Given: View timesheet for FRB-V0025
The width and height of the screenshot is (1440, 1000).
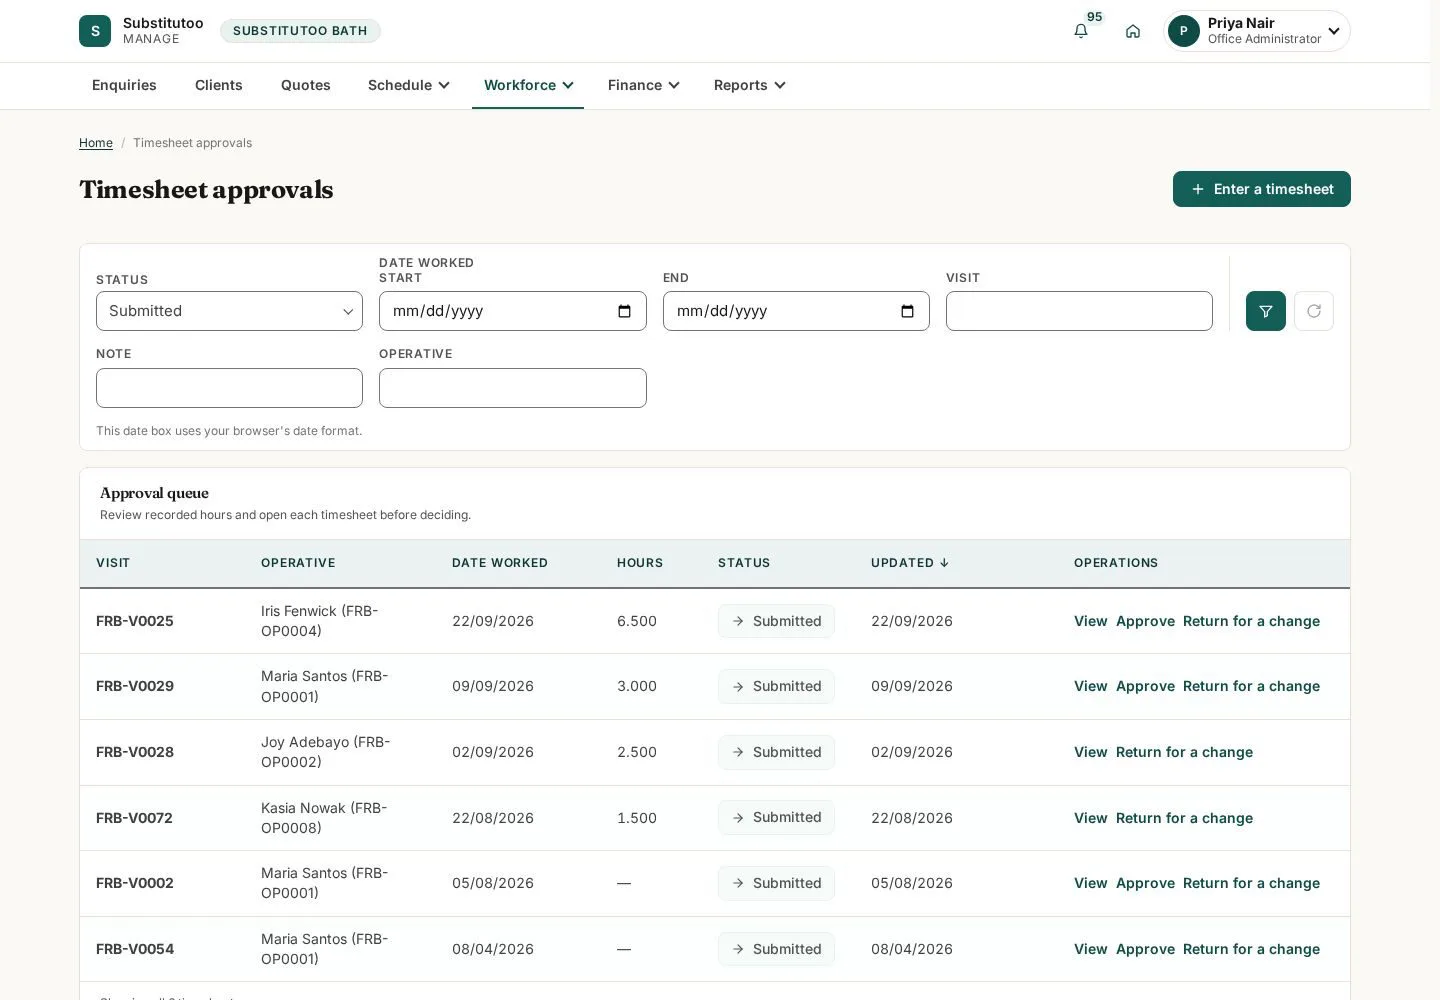Looking at the screenshot, I should coord(1090,621).
